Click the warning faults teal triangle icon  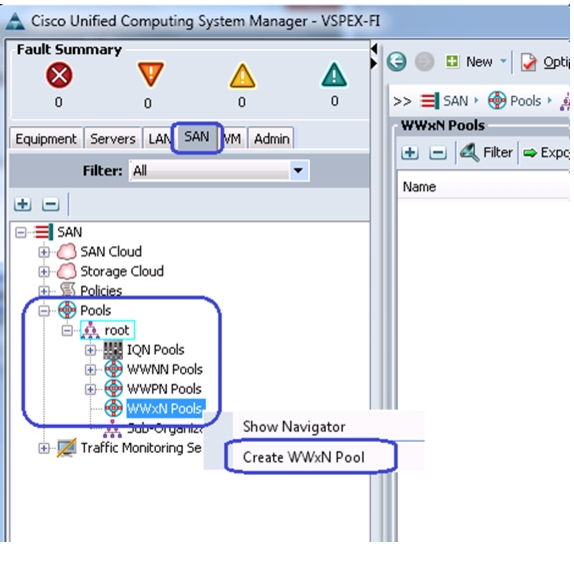tap(334, 75)
